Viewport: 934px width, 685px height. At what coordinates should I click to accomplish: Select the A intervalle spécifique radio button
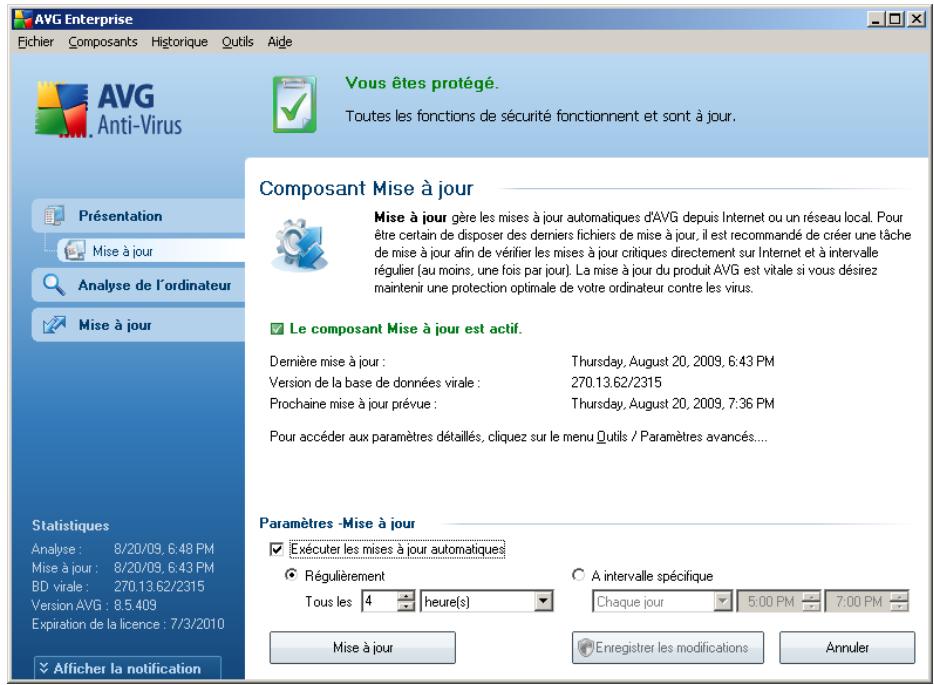pos(578,575)
